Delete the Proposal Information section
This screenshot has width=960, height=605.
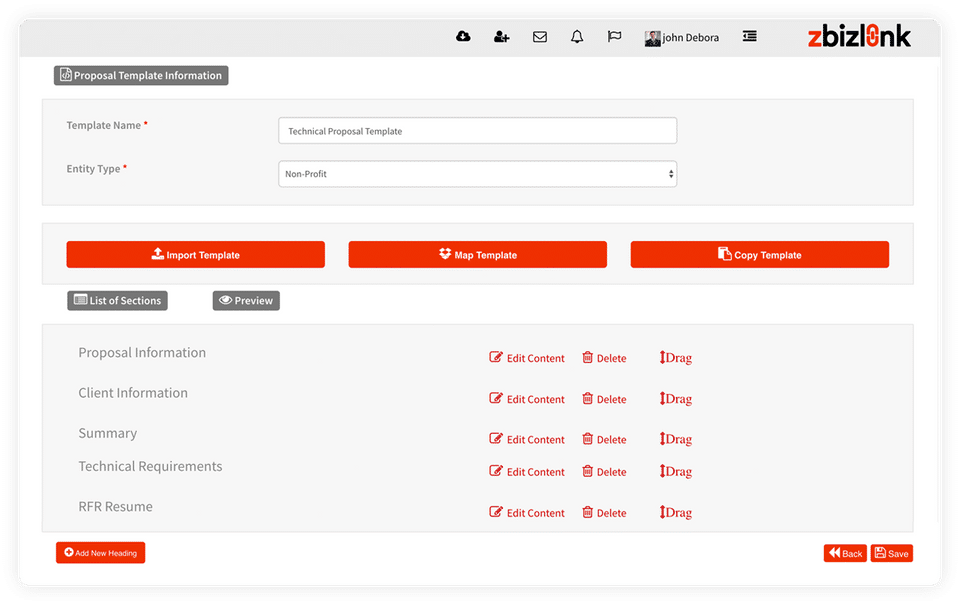[x=604, y=358]
